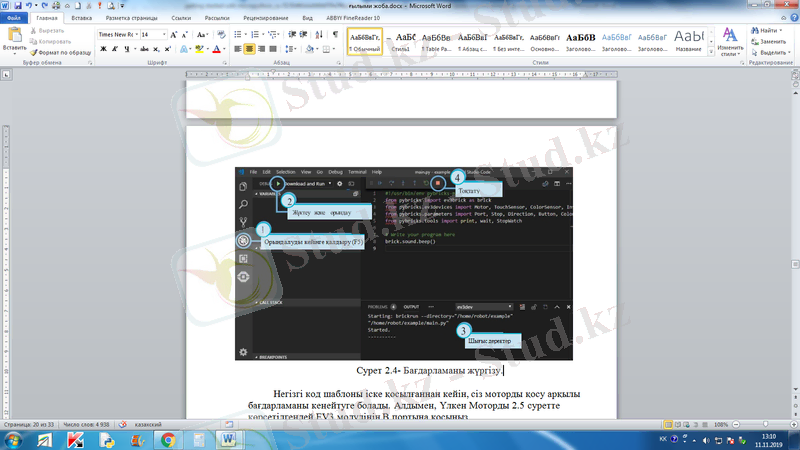Screen dimensions: 800x450
Task: Apply multilevel list formatting
Action: pyautogui.click(x=272, y=35)
